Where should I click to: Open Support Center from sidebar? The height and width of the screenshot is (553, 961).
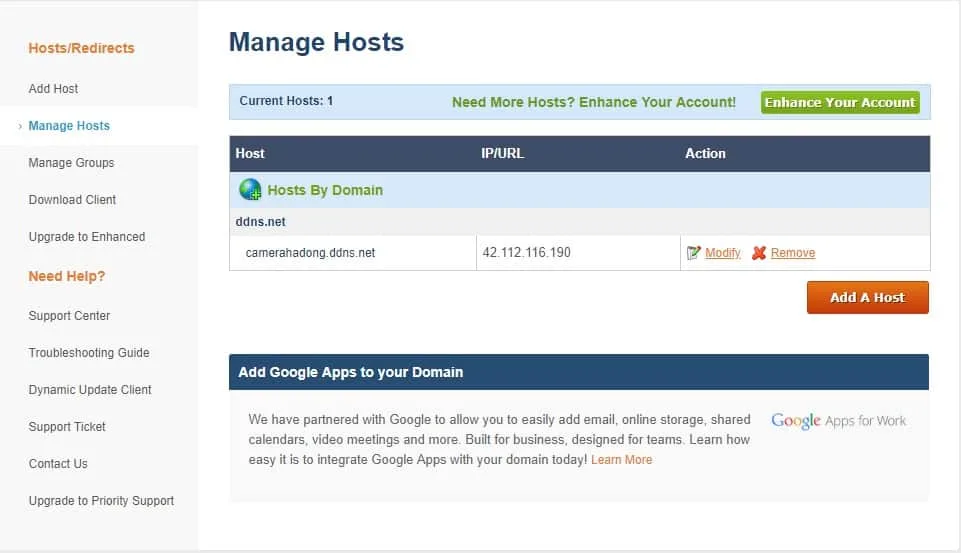pos(69,316)
